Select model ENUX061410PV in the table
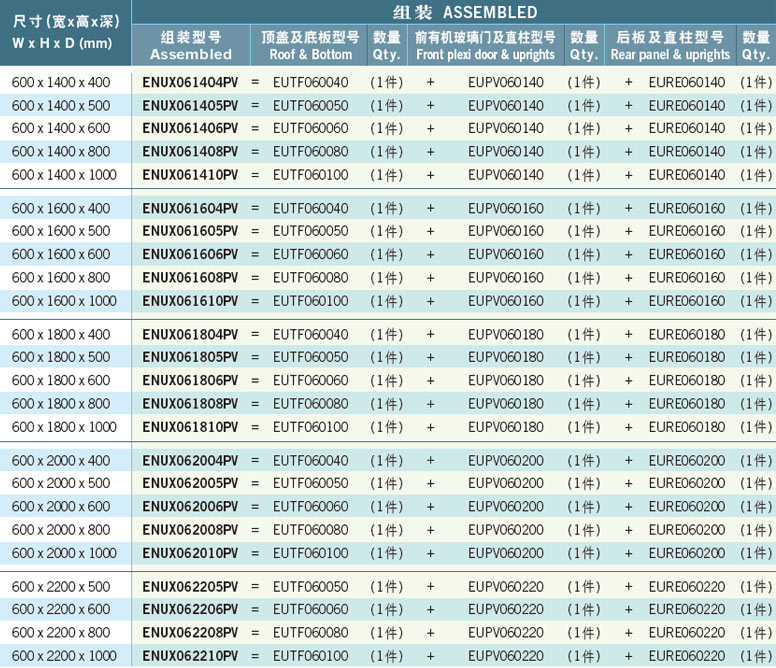 tap(190, 175)
